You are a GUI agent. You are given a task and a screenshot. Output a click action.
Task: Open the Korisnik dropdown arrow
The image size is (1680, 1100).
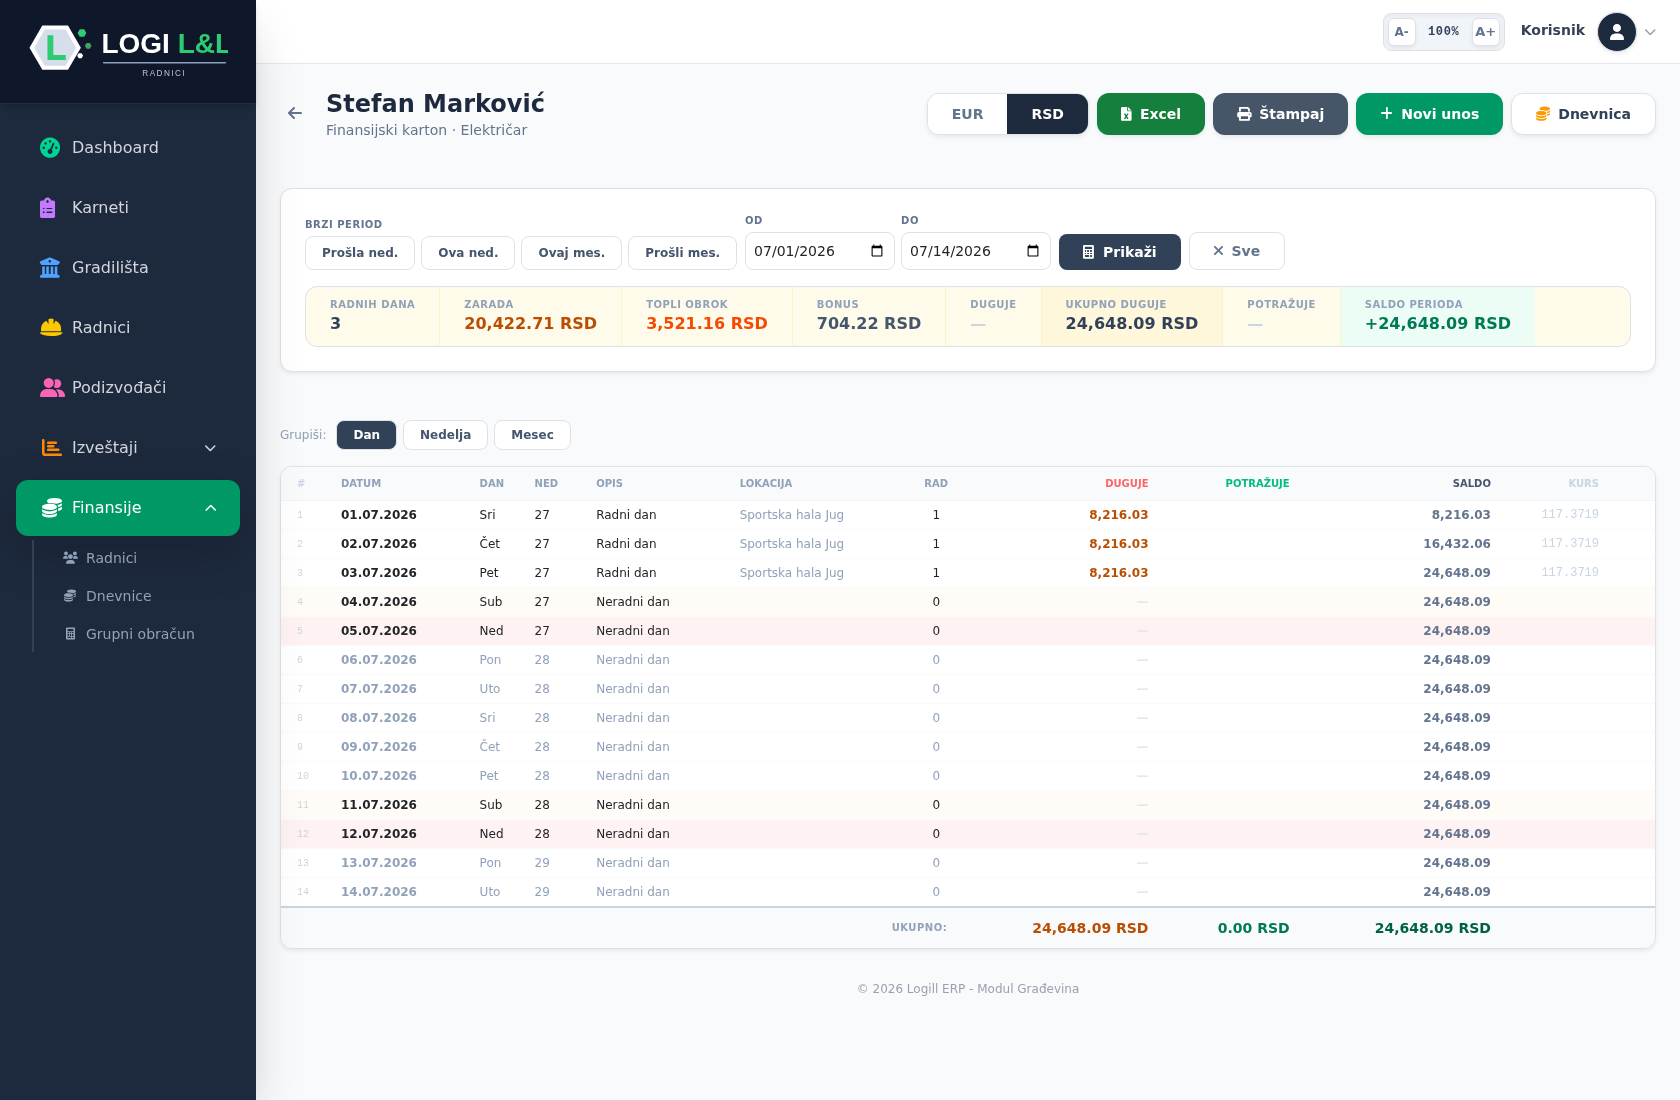pos(1650,32)
